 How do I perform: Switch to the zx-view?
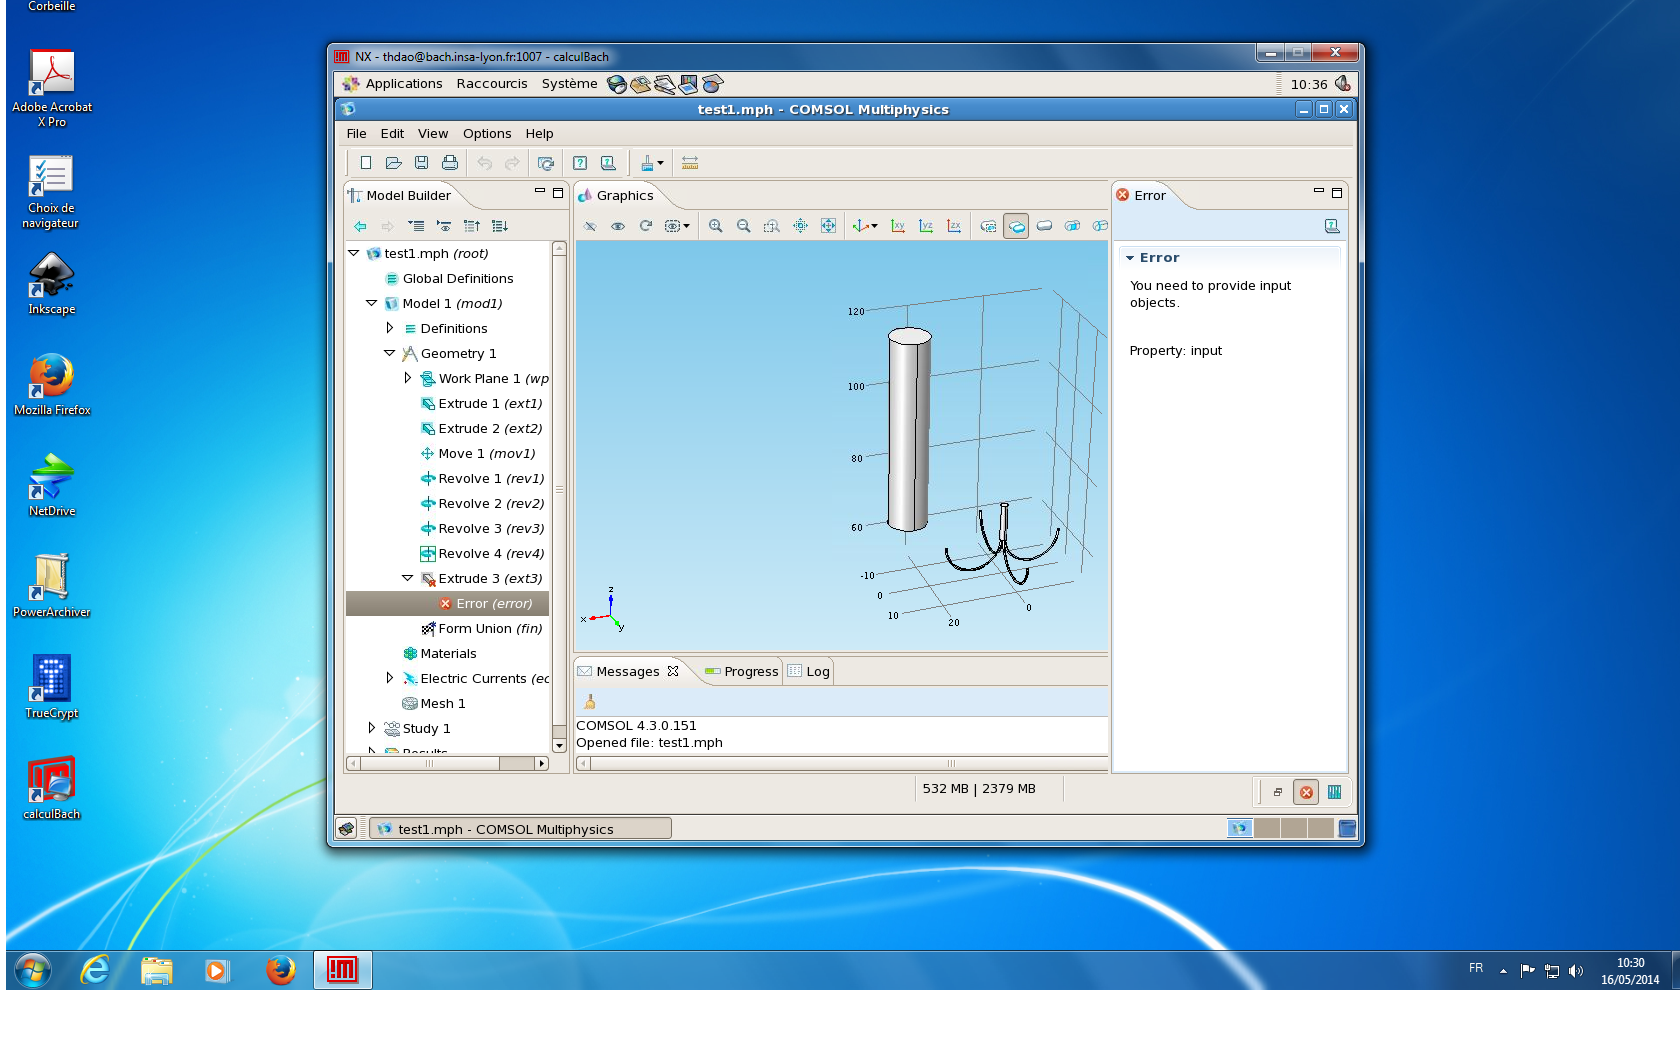point(954,226)
